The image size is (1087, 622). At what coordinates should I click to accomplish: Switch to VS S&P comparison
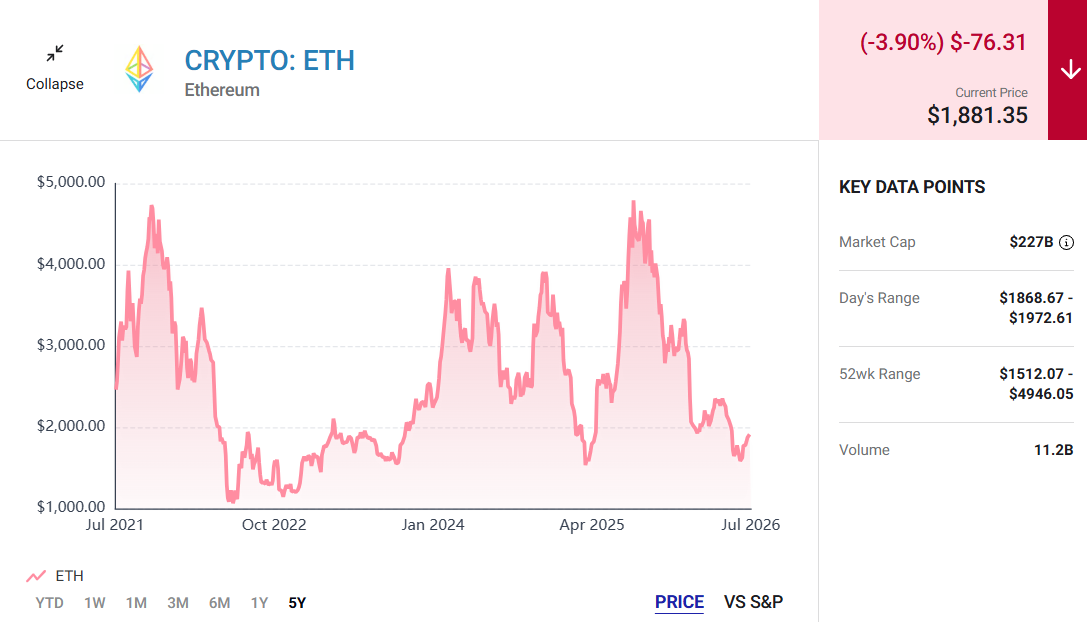tap(754, 602)
